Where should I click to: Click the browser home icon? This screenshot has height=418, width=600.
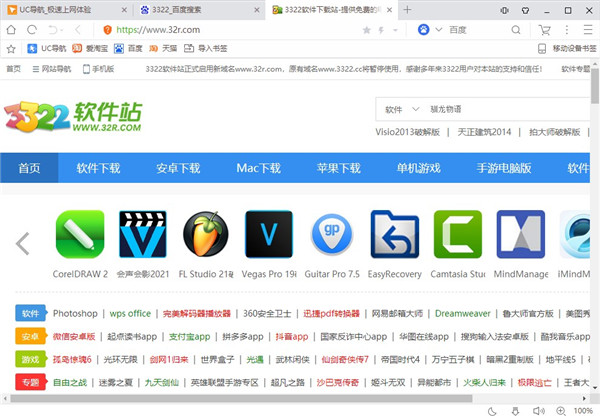click(11, 29)
